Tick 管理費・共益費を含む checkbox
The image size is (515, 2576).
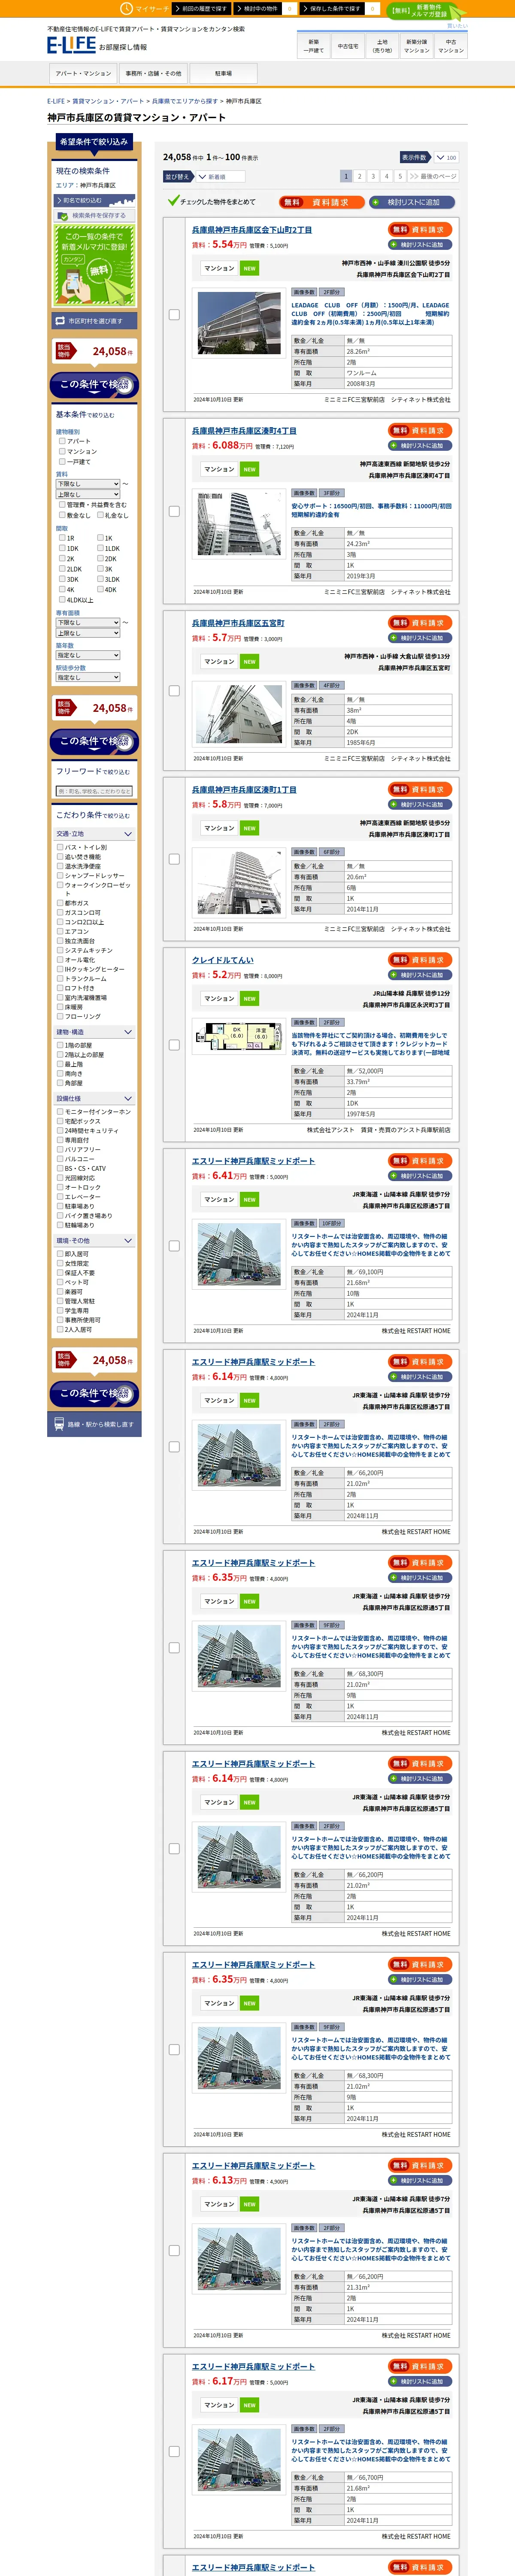62,505
